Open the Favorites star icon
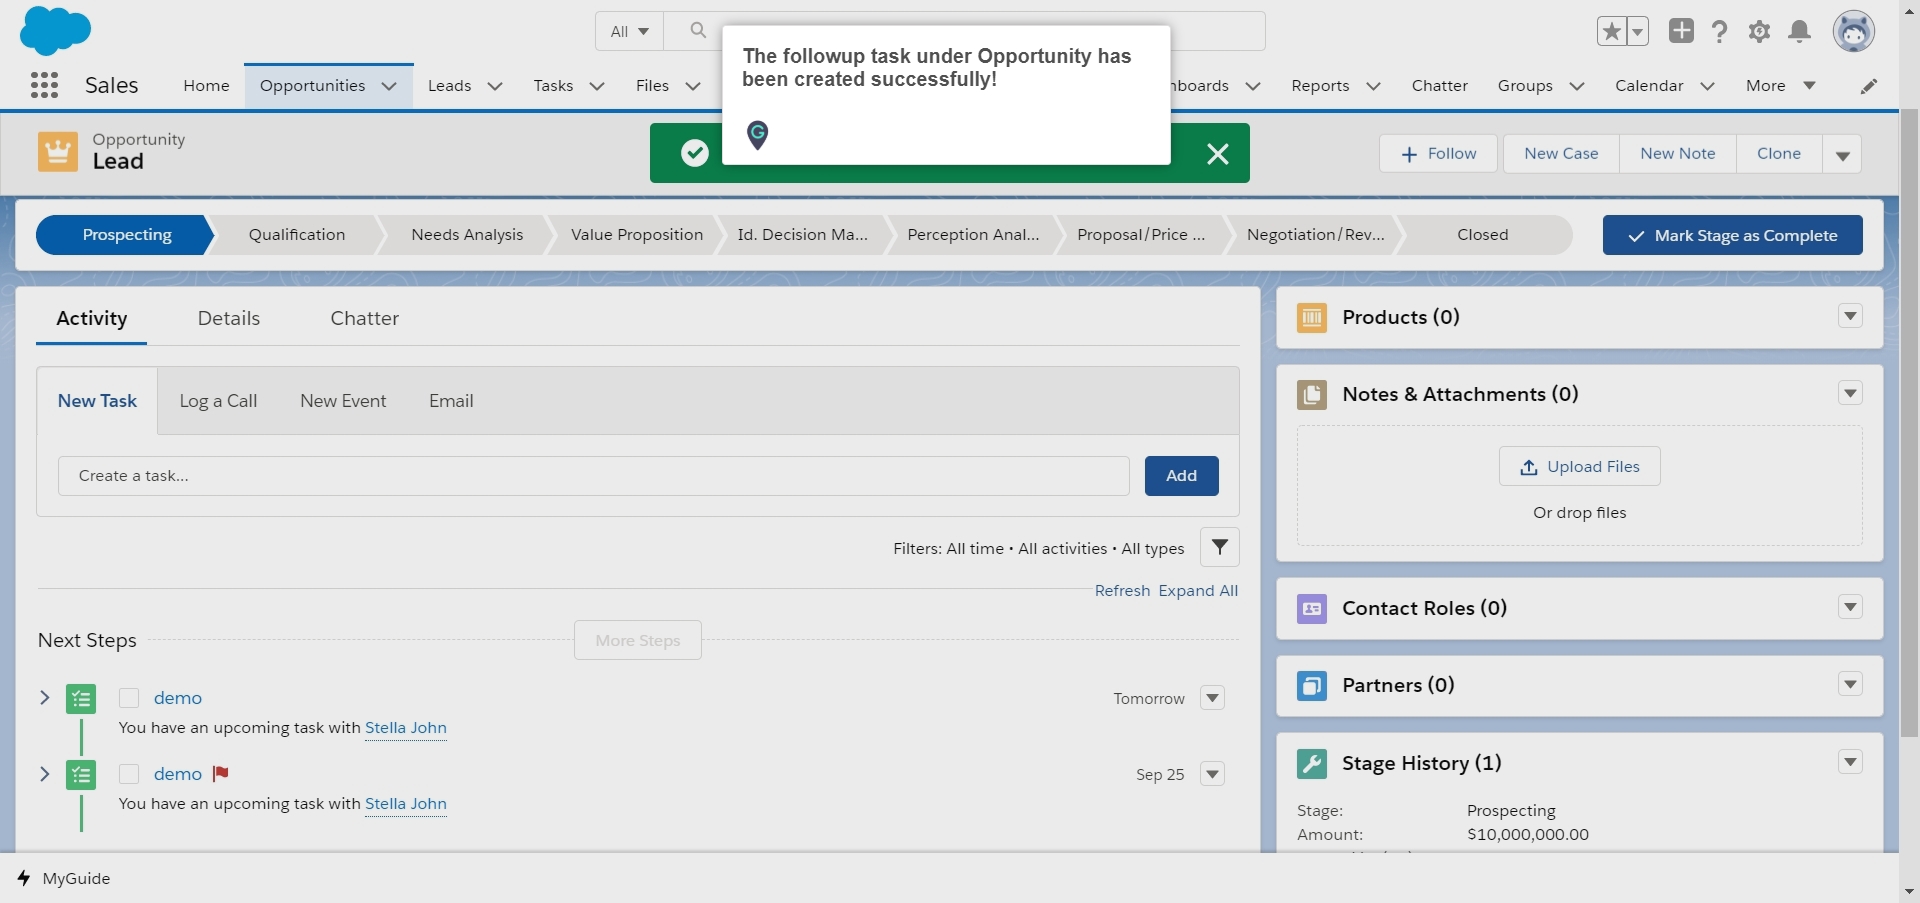This screenshot has height=903, width=1920. pos(1611,31)
